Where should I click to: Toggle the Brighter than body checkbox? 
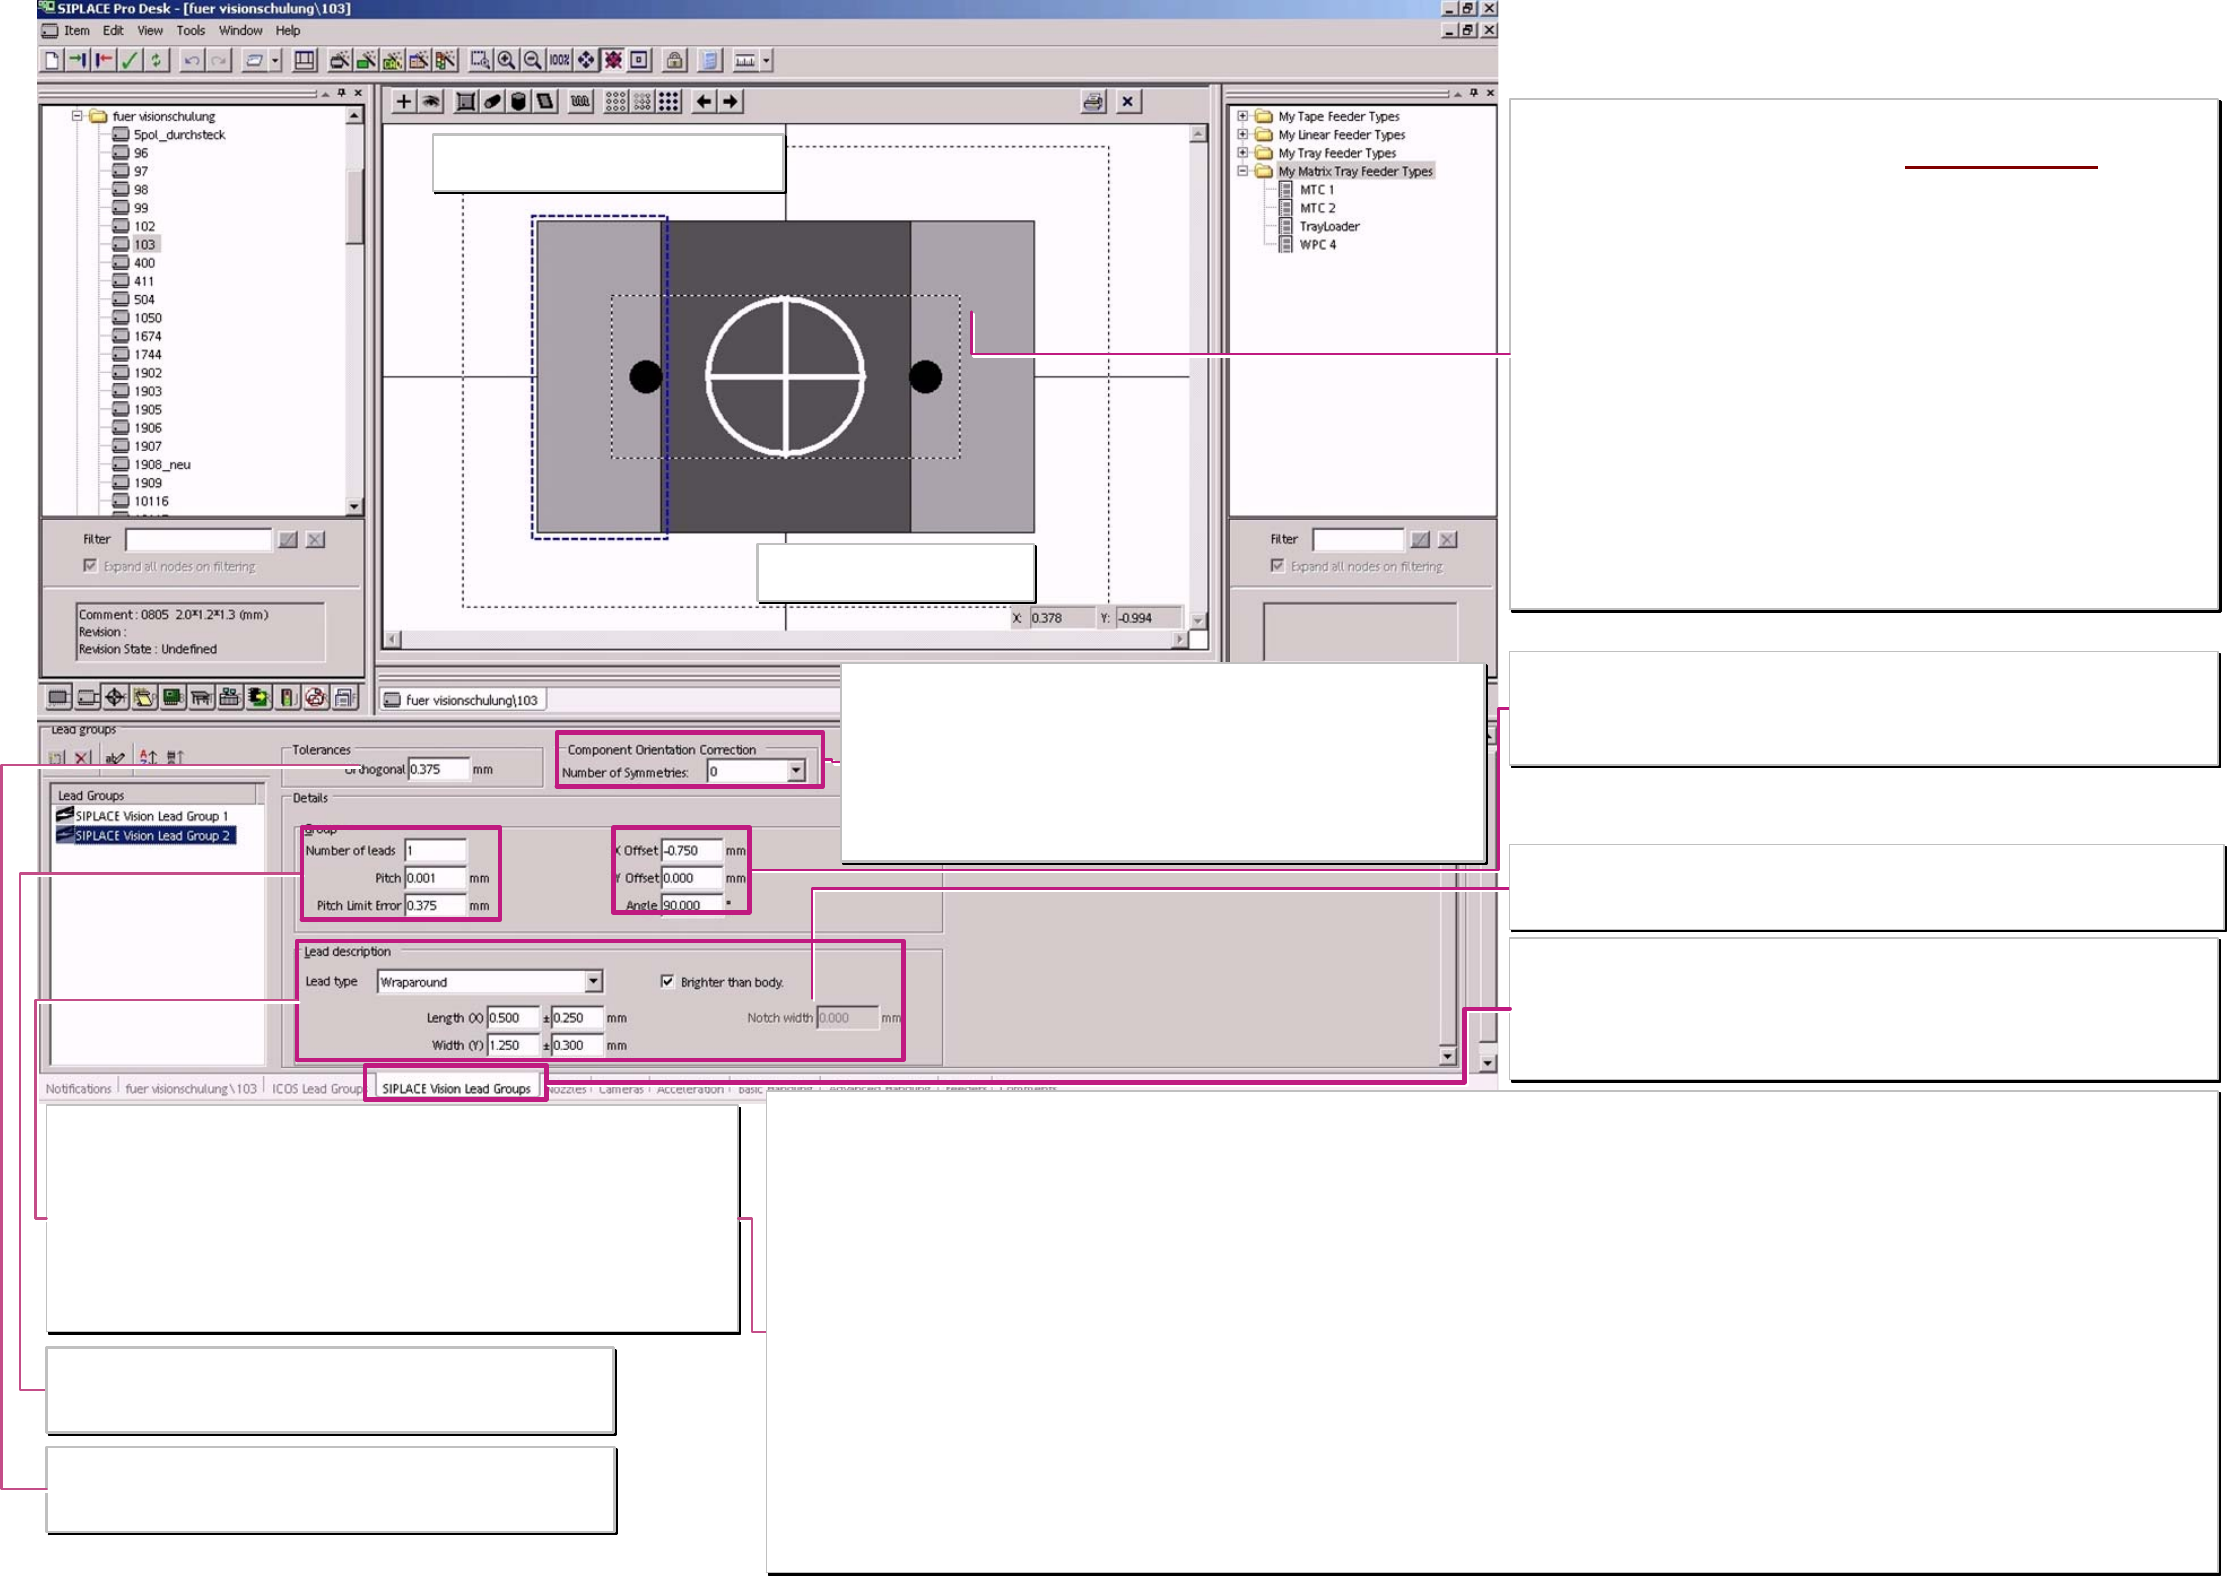coord(667,982)
